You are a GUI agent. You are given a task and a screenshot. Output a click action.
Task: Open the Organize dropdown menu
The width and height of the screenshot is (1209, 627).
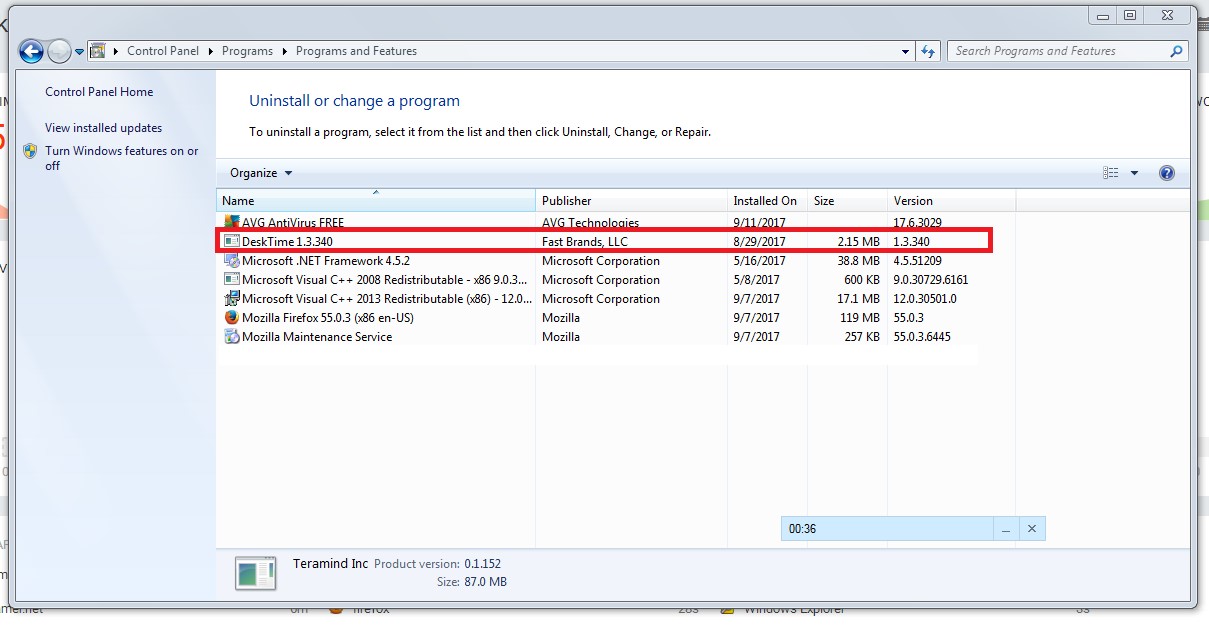pyautogui.click(x=261, y=173)
